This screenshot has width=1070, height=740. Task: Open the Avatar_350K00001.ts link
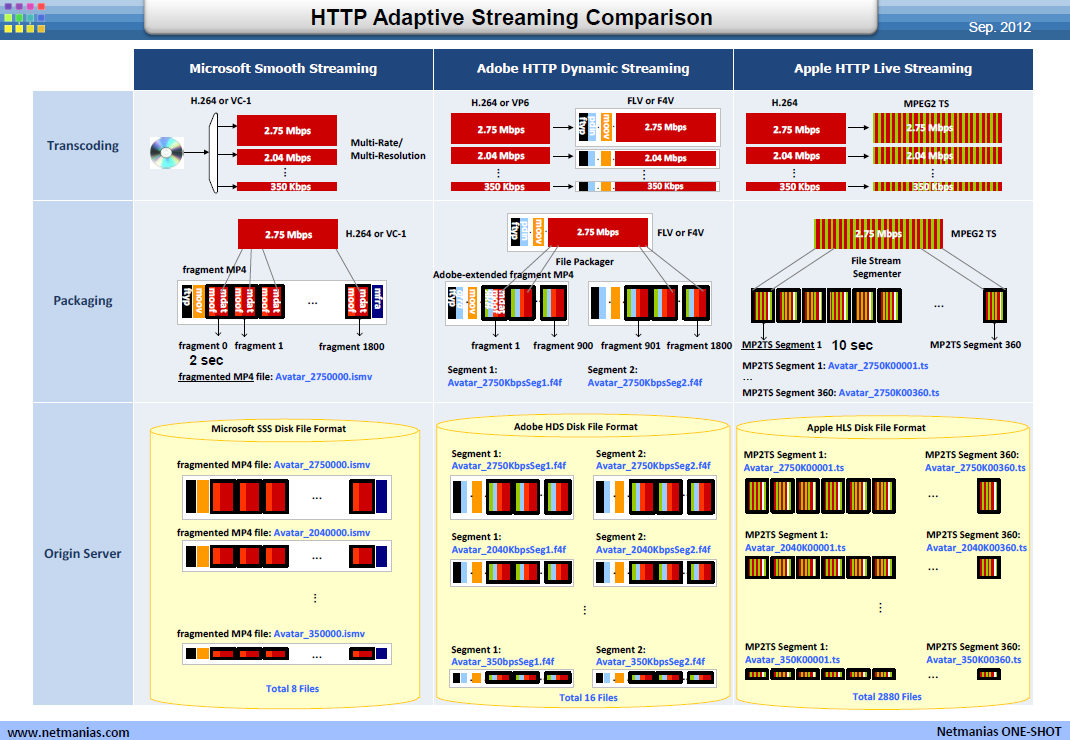792,660
